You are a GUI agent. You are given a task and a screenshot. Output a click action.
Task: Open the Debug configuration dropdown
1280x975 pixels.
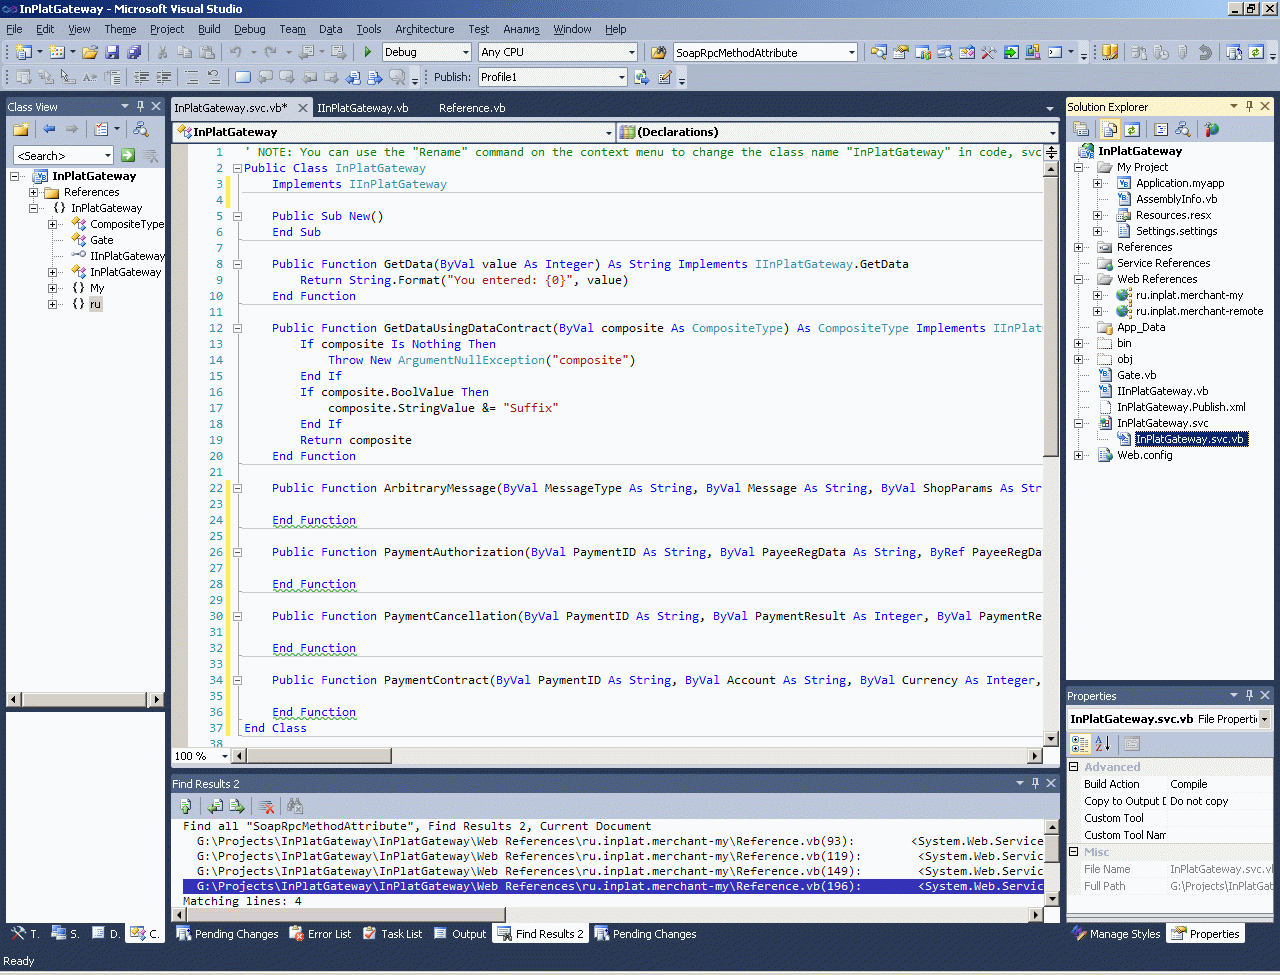465,52
